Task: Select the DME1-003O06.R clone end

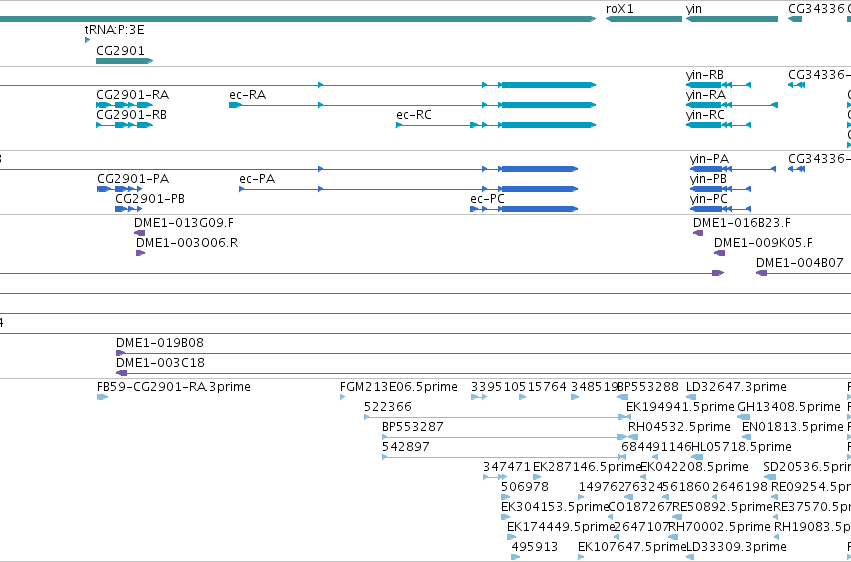Action: [x=141, y=253]
